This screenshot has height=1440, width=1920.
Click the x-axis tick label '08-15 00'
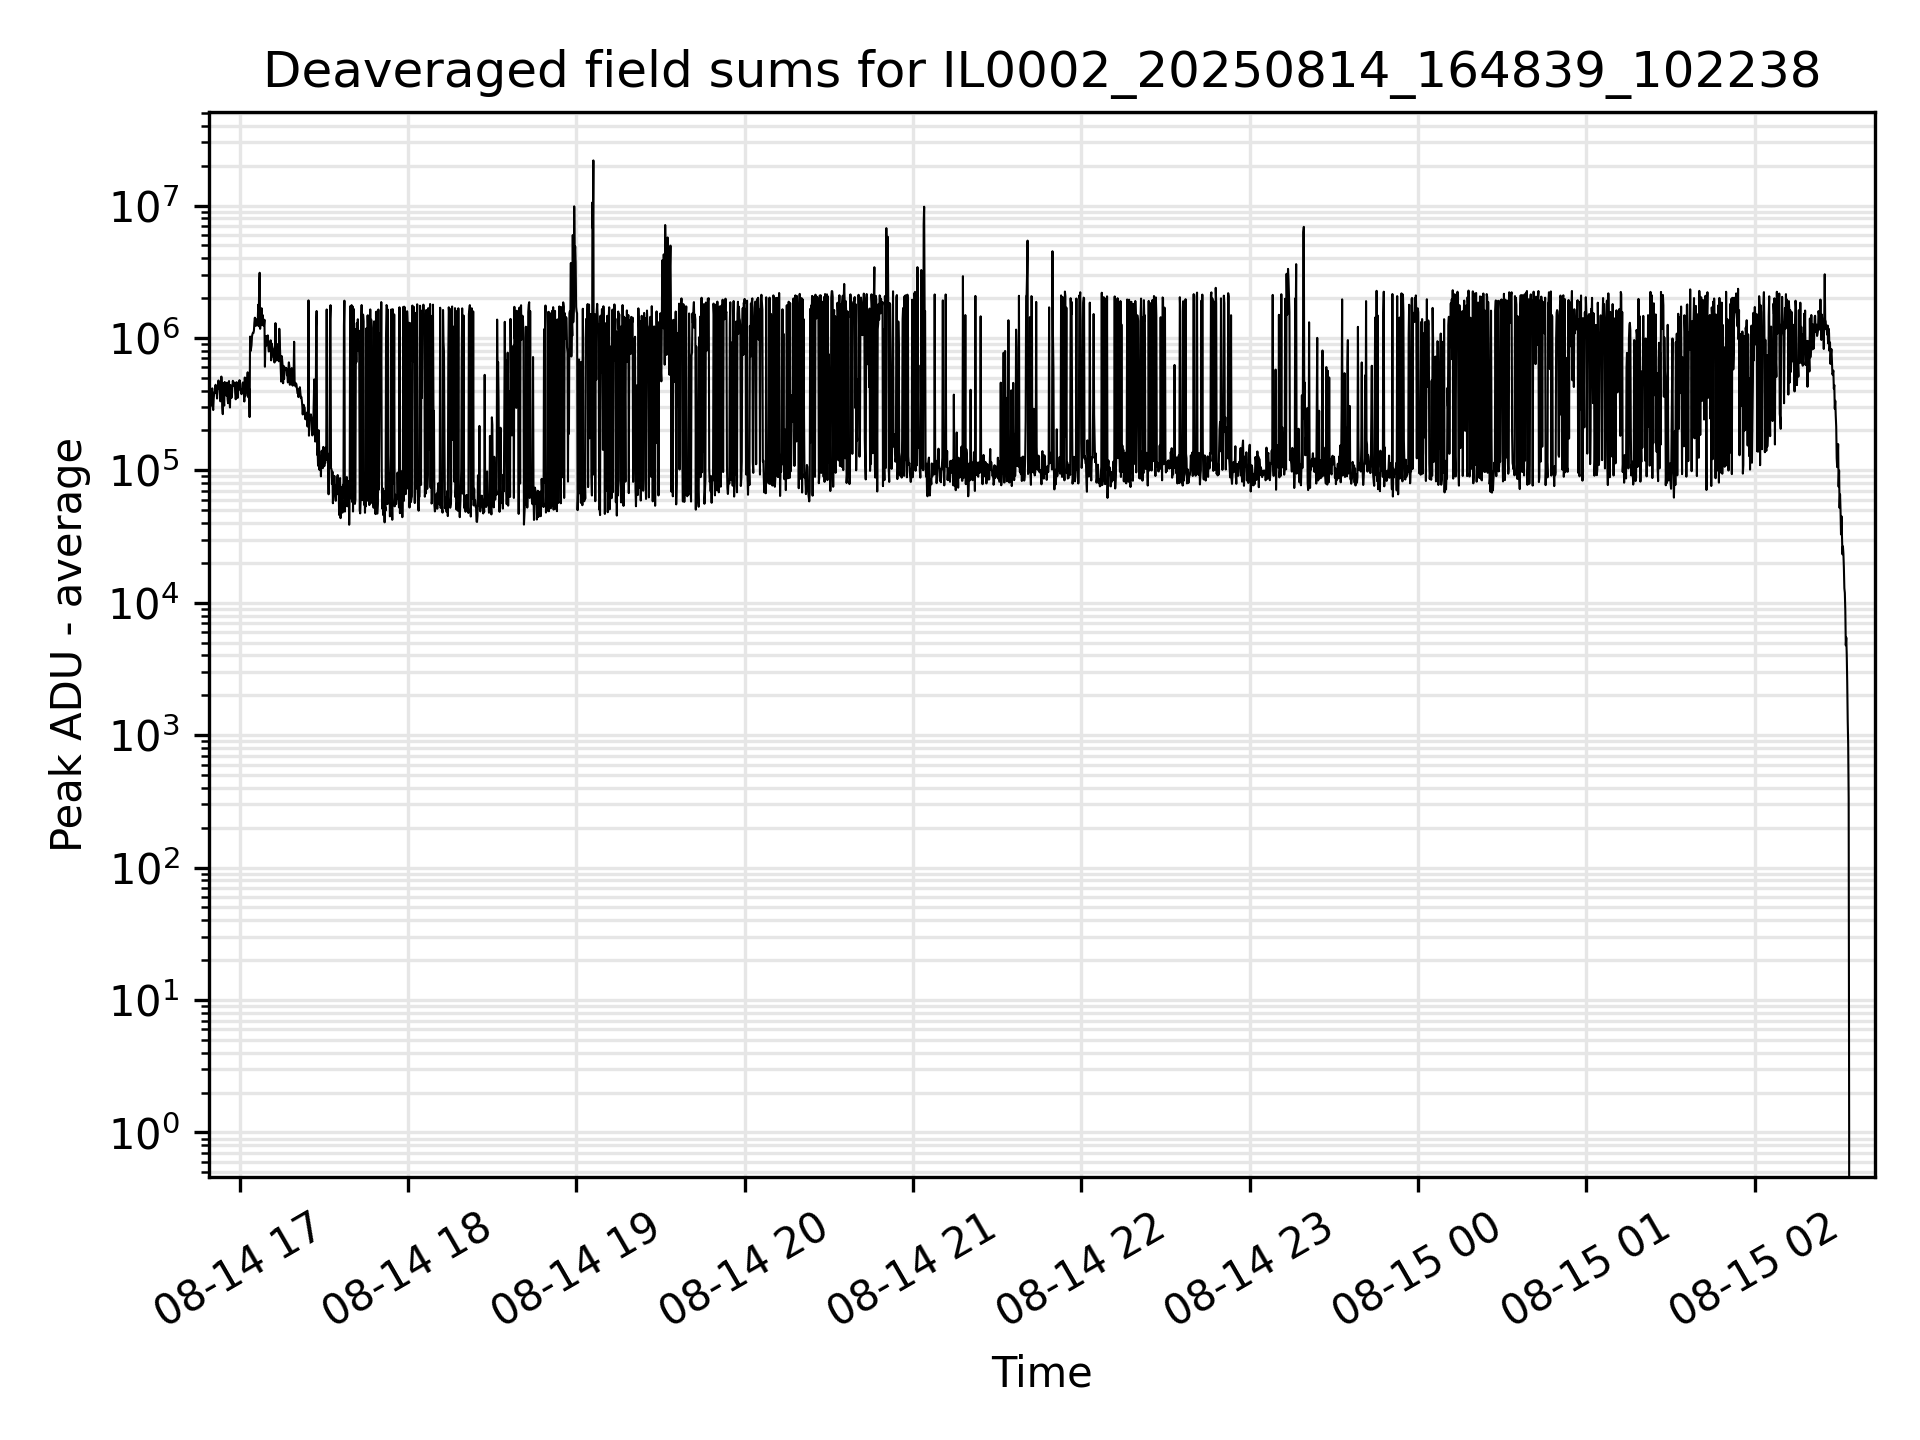coord(1416,1268)
